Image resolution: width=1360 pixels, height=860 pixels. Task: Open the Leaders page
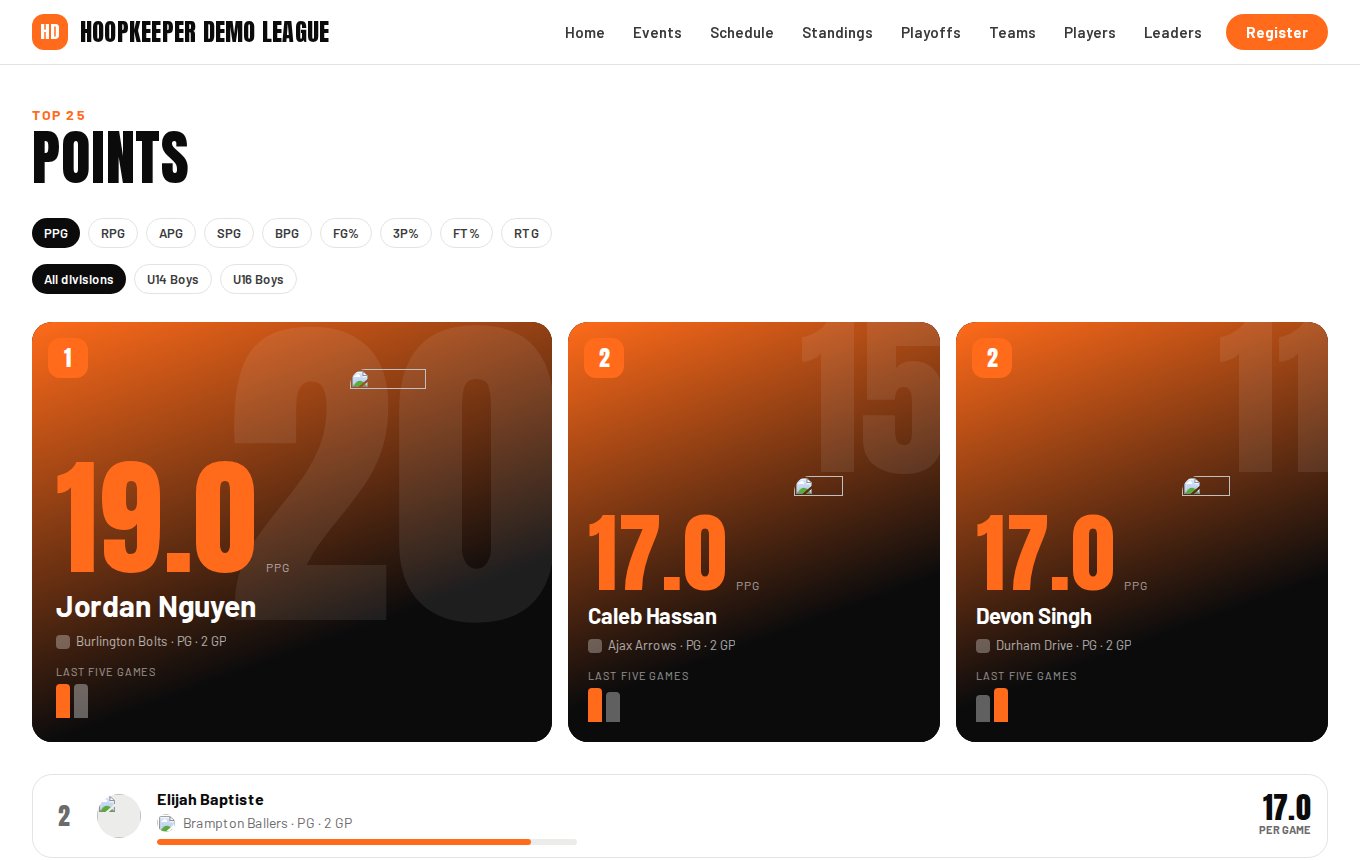click(x=1173, y=32)
